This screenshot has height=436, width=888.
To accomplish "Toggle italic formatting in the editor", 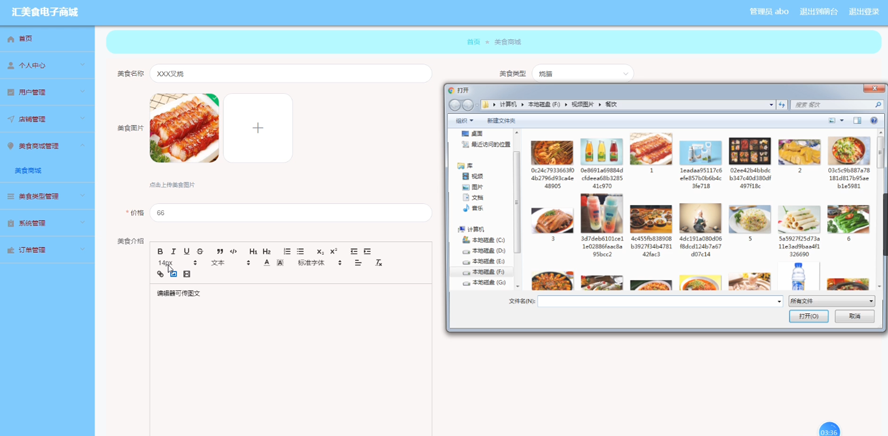I will click(173, 251).
